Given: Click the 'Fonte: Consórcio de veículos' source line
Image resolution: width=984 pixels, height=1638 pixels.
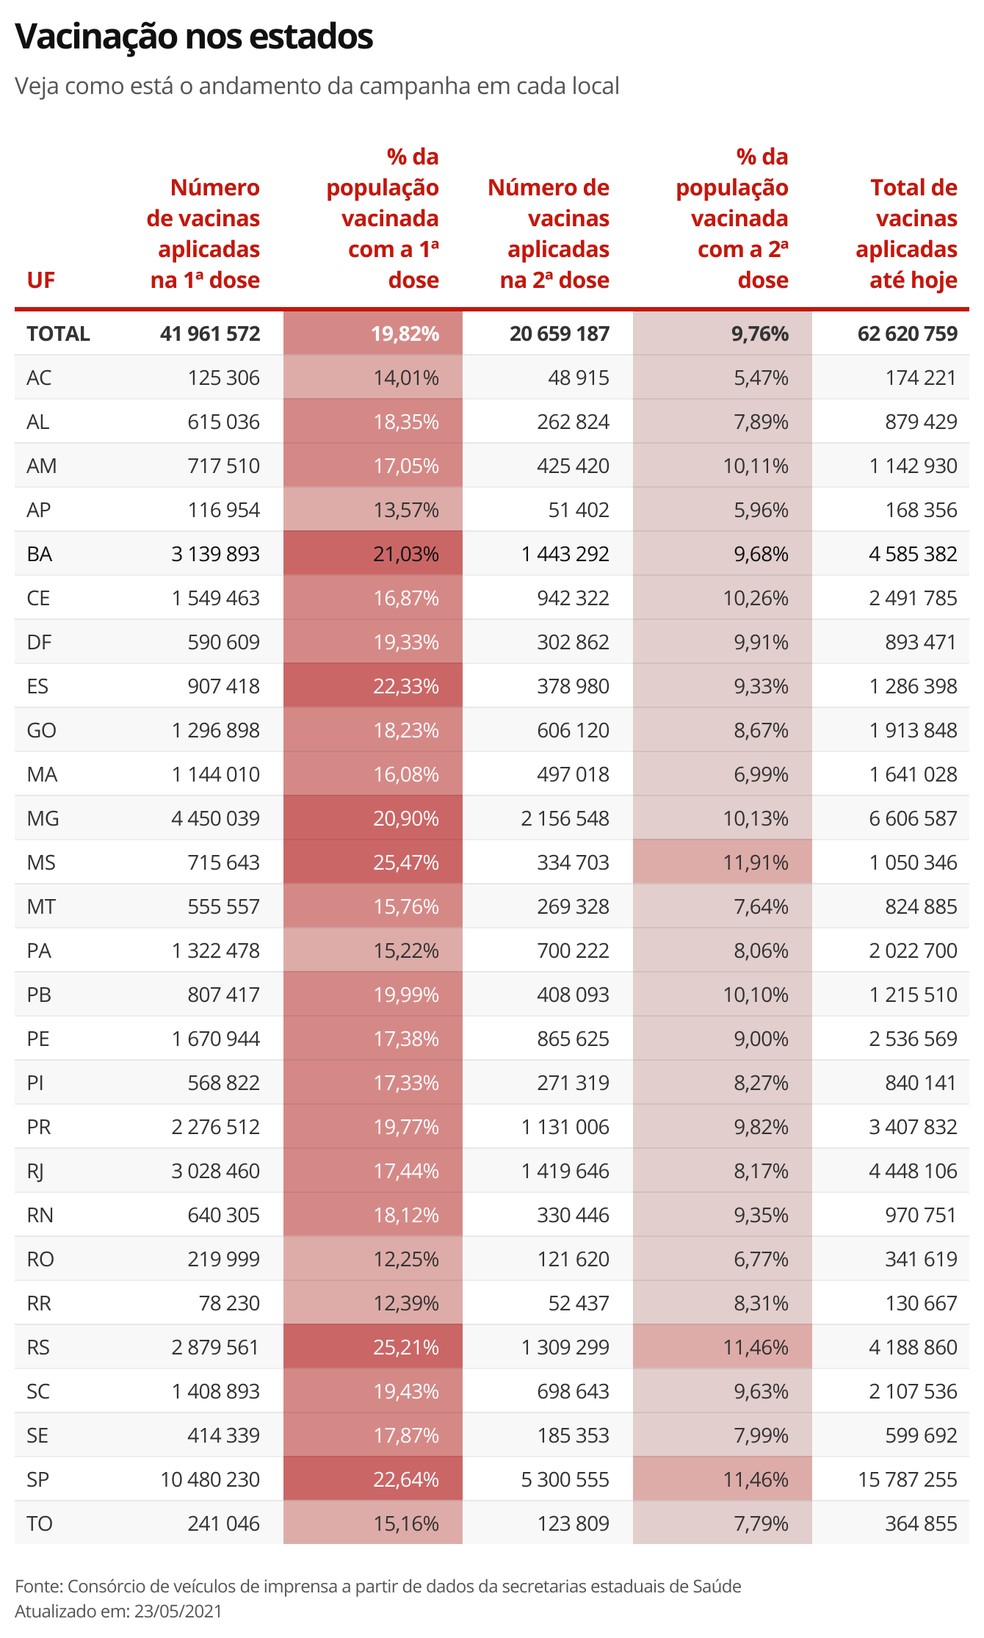Looking at the screenshot, I should coord(378,1586).
